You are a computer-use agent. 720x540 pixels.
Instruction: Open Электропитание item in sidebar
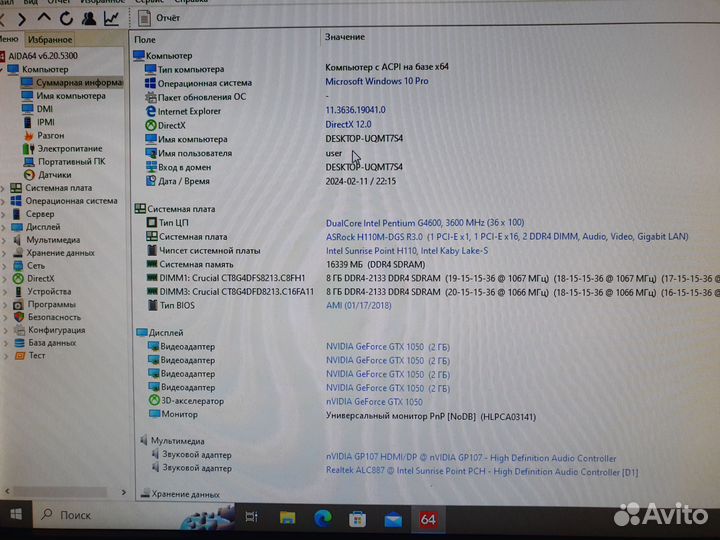pyautogui.click(x=69, y=149)
